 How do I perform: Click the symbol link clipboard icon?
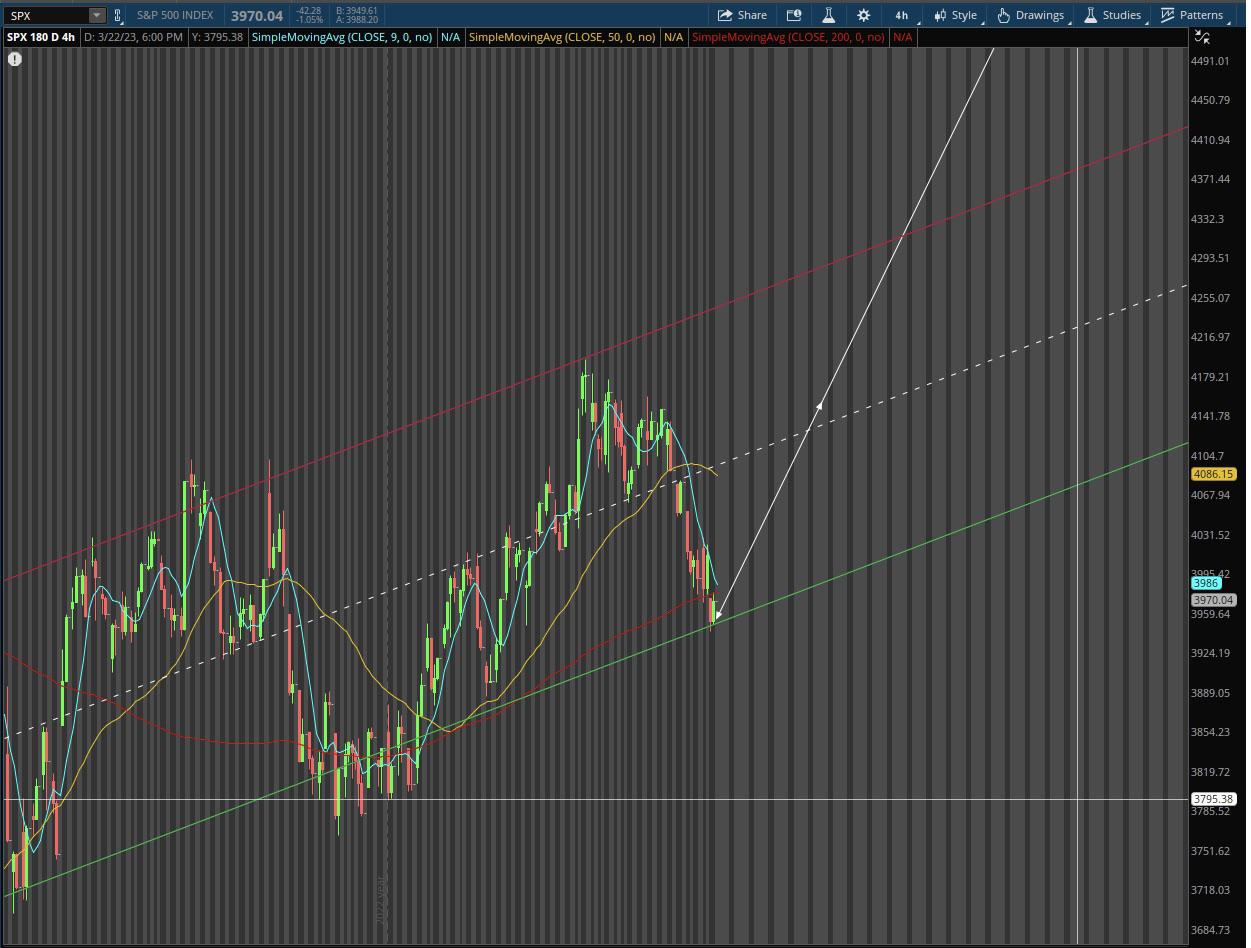[117, 15]
